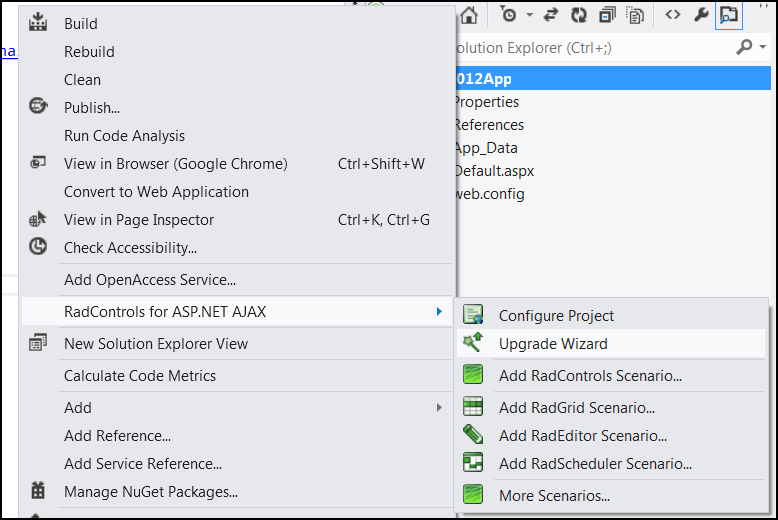Click the Check Accessibility icon

pyautogui.click(x=38, y=246)
